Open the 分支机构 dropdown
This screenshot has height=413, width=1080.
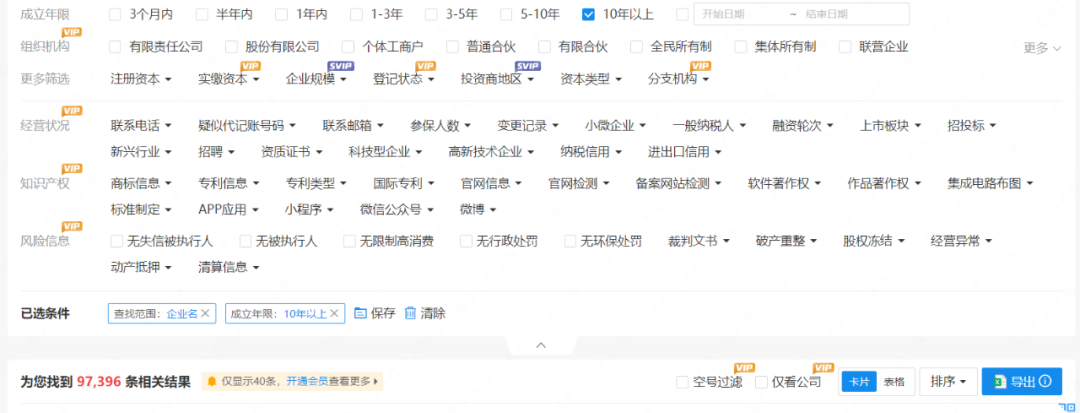(x=678, y=79)
